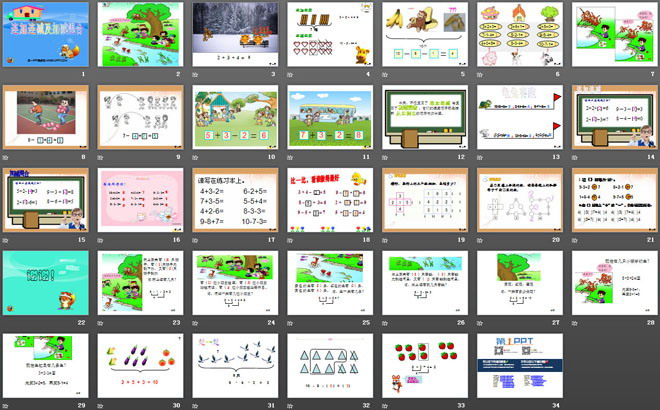Select slide 4 thumbnail with hearts rows
This screenshot has height=410, width=660.
click(330, 34)
